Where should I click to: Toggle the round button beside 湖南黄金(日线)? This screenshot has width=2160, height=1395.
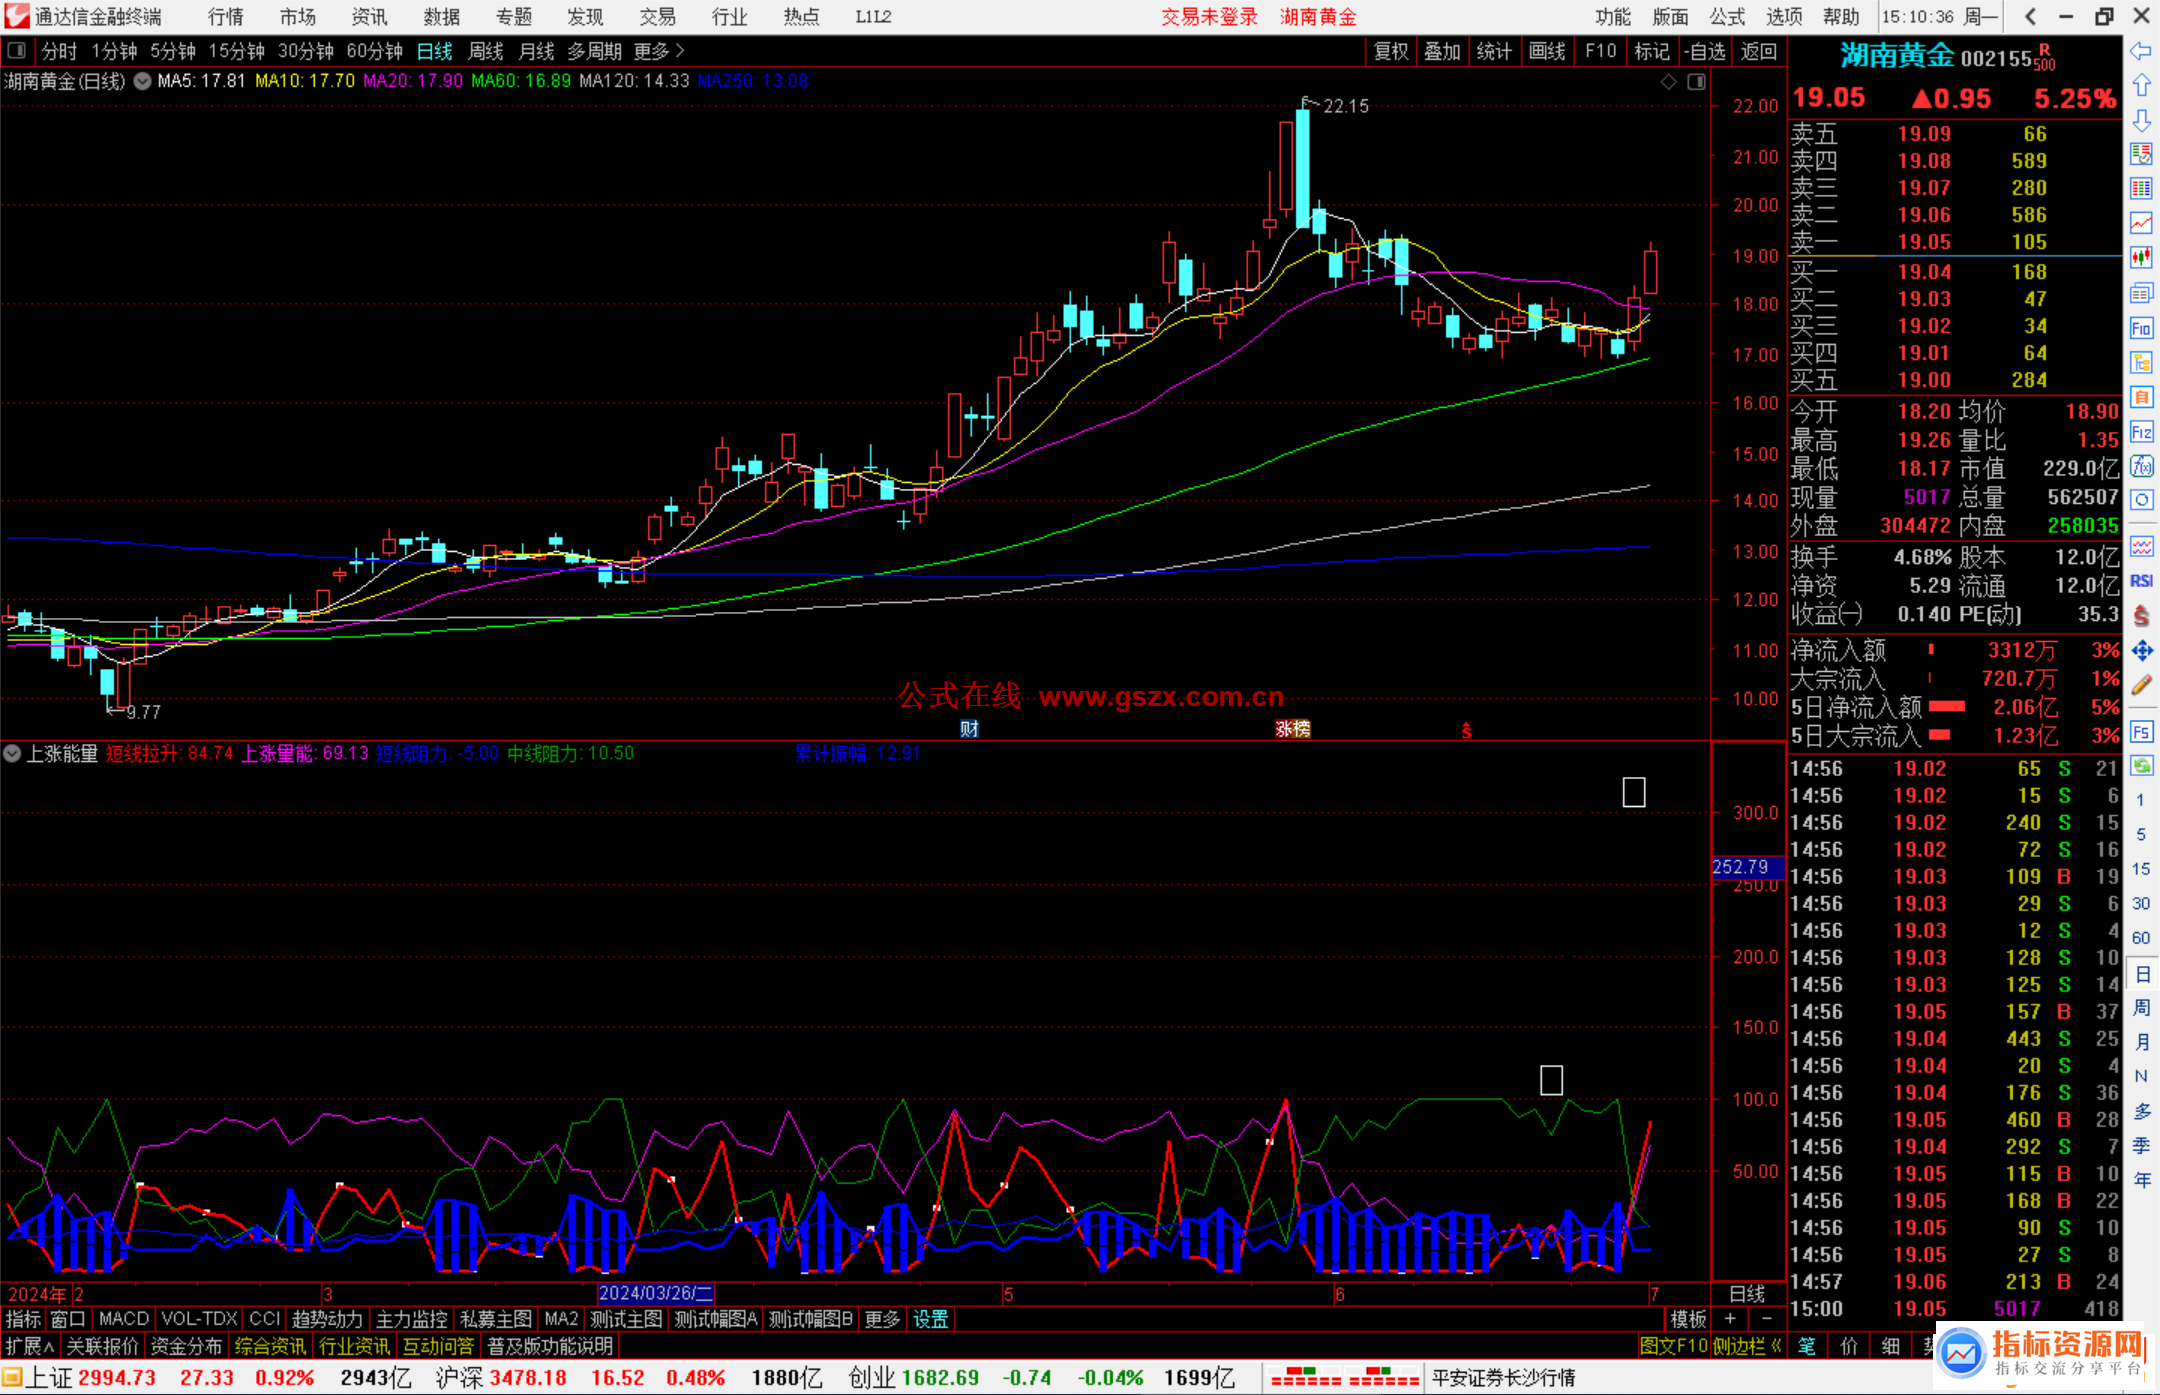(142, 81)
